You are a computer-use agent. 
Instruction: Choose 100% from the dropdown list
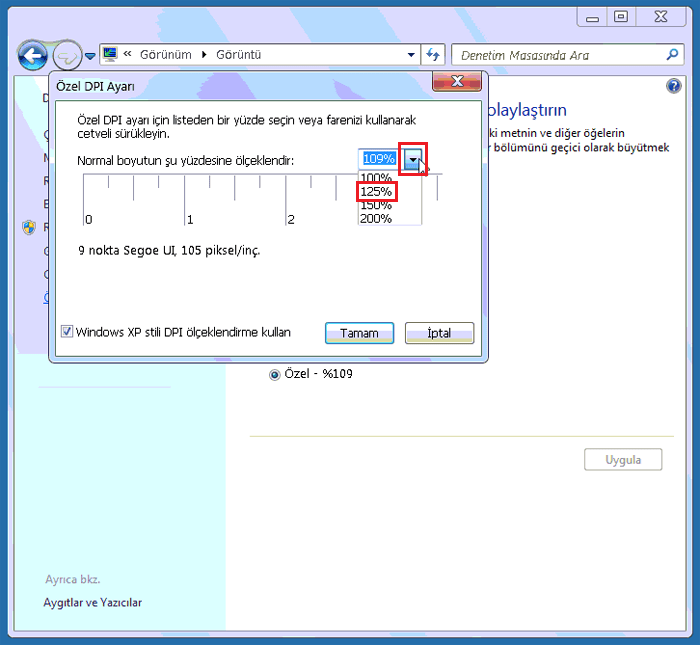376,177
